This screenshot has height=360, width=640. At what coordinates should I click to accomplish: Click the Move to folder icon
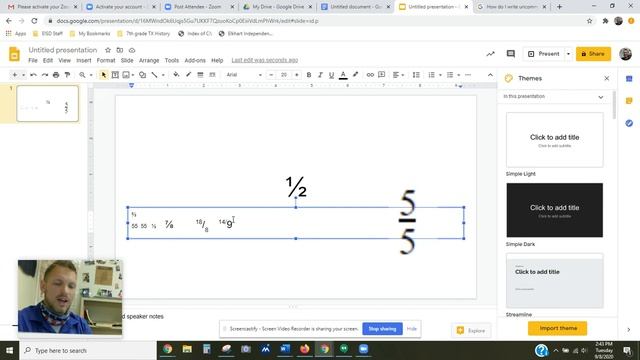click(120, 50)
